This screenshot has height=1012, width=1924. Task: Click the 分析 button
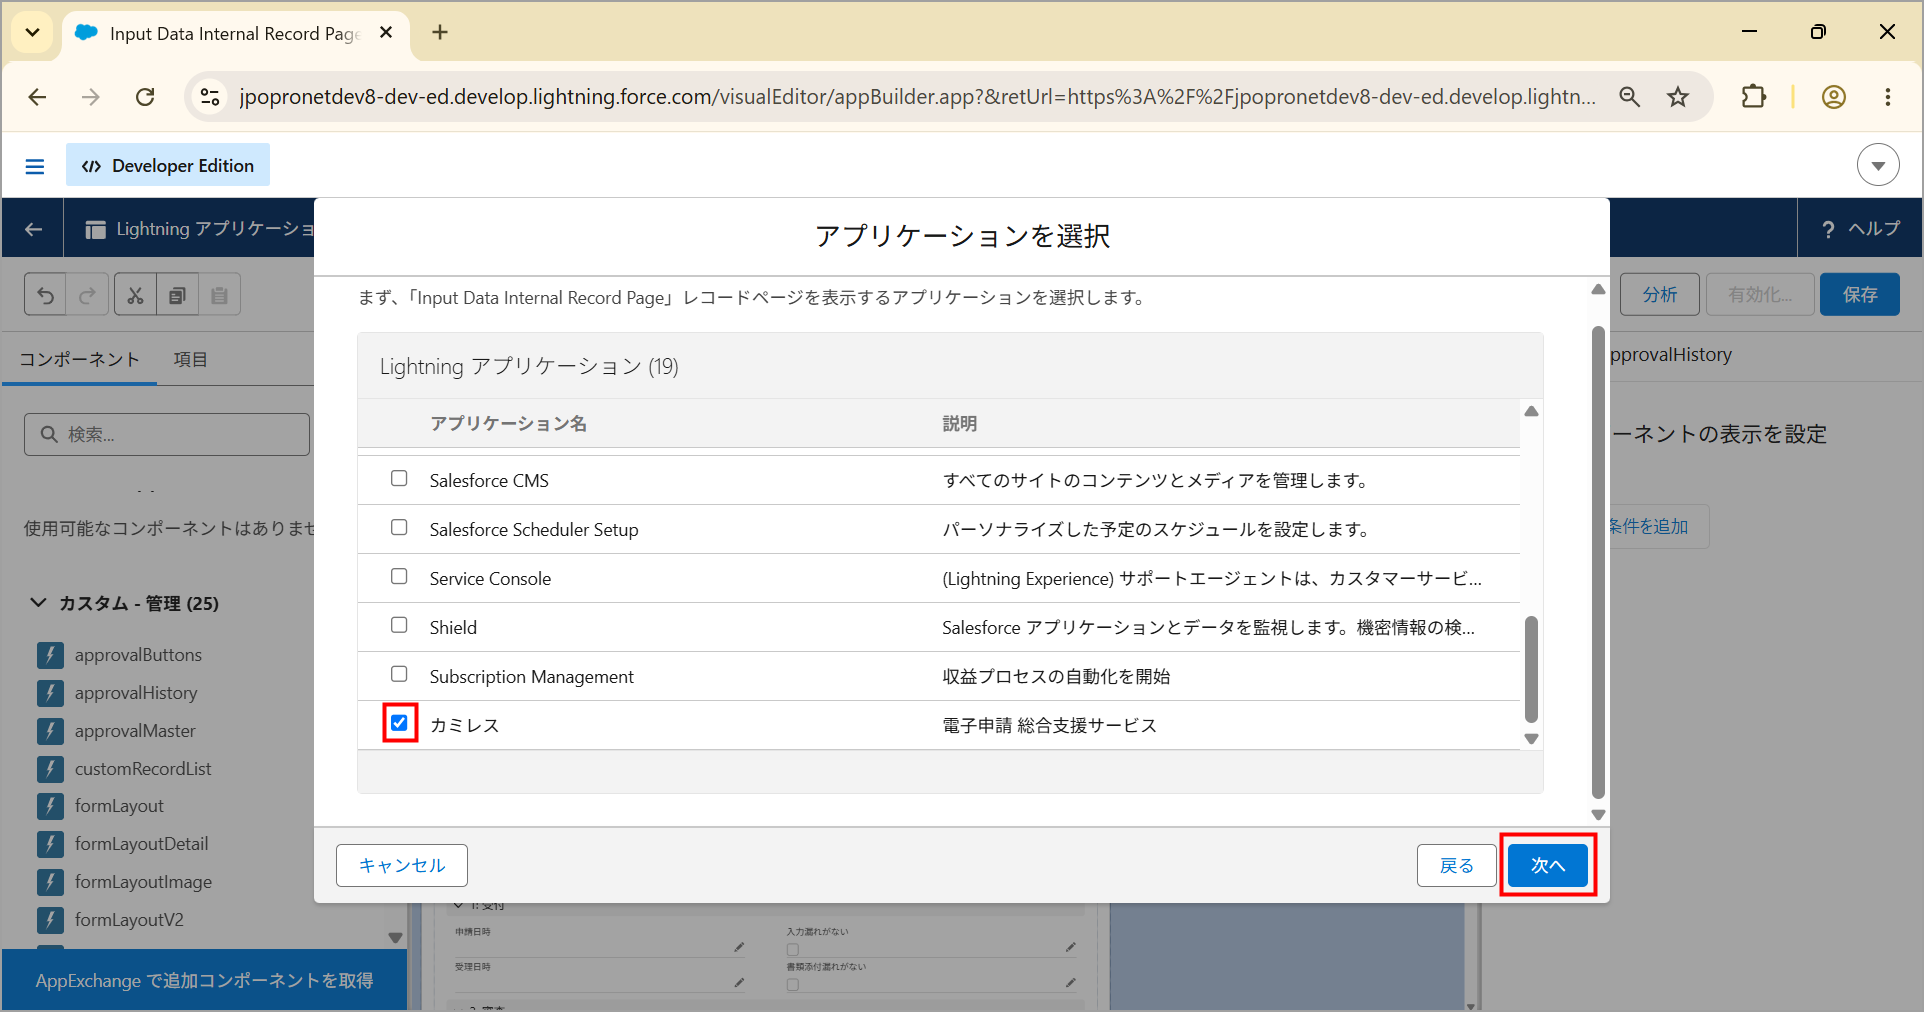click(1660, 295)
